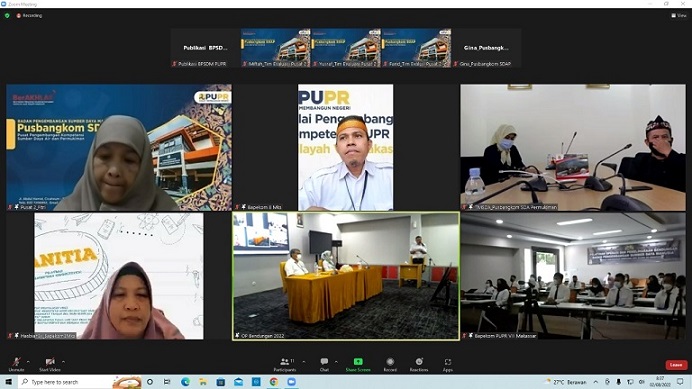The width and height of the screenshot is (692, 389).
Task: Expand the arrow next to Participants
Action: 304,362
